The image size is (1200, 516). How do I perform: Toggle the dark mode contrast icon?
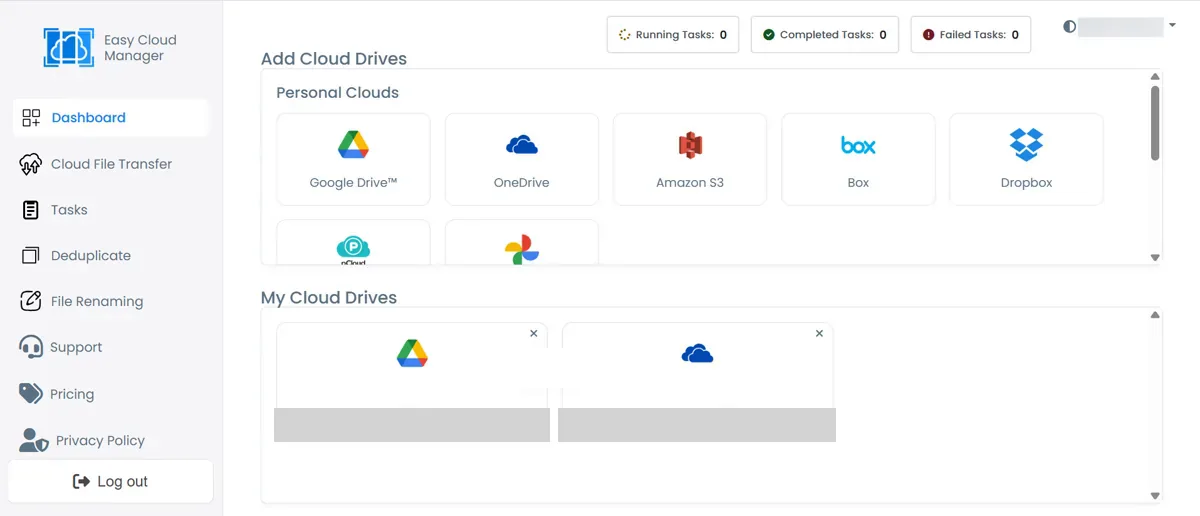coord(1070,27)
